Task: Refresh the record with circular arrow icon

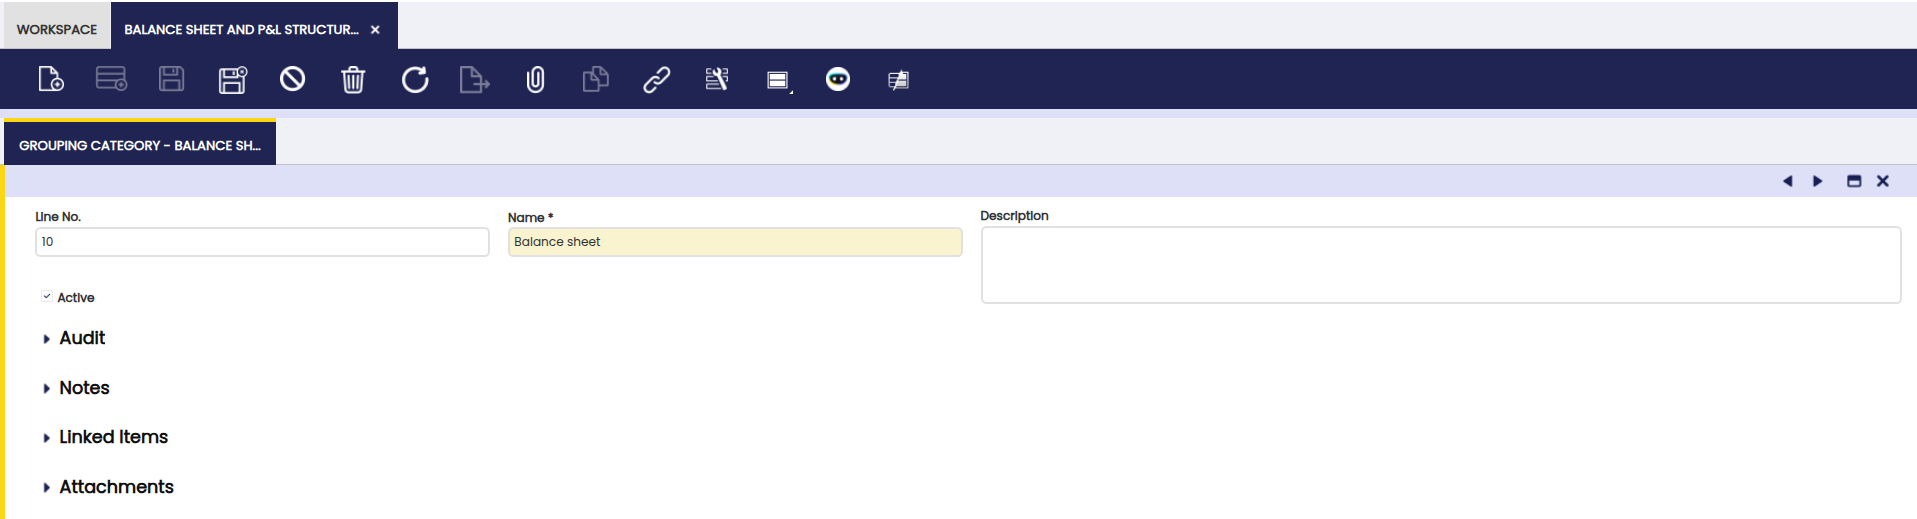Action: coord(415,79)
